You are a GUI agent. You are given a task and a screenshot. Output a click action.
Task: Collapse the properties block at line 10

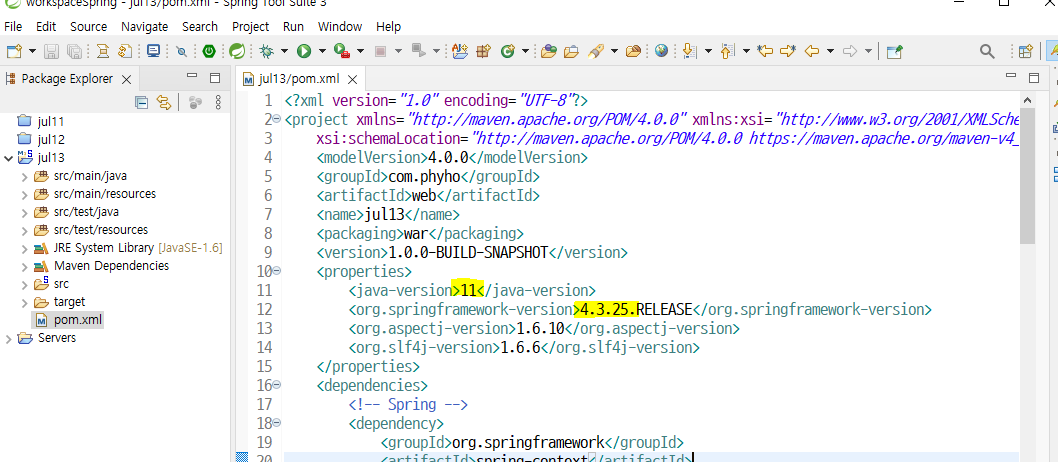click(277, 271)
